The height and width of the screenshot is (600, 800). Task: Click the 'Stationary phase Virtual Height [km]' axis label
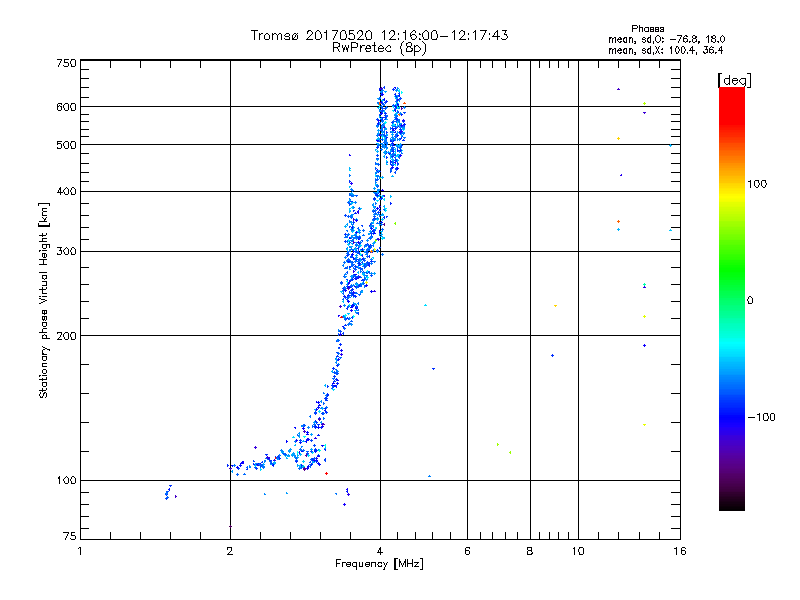click(44, 300)
